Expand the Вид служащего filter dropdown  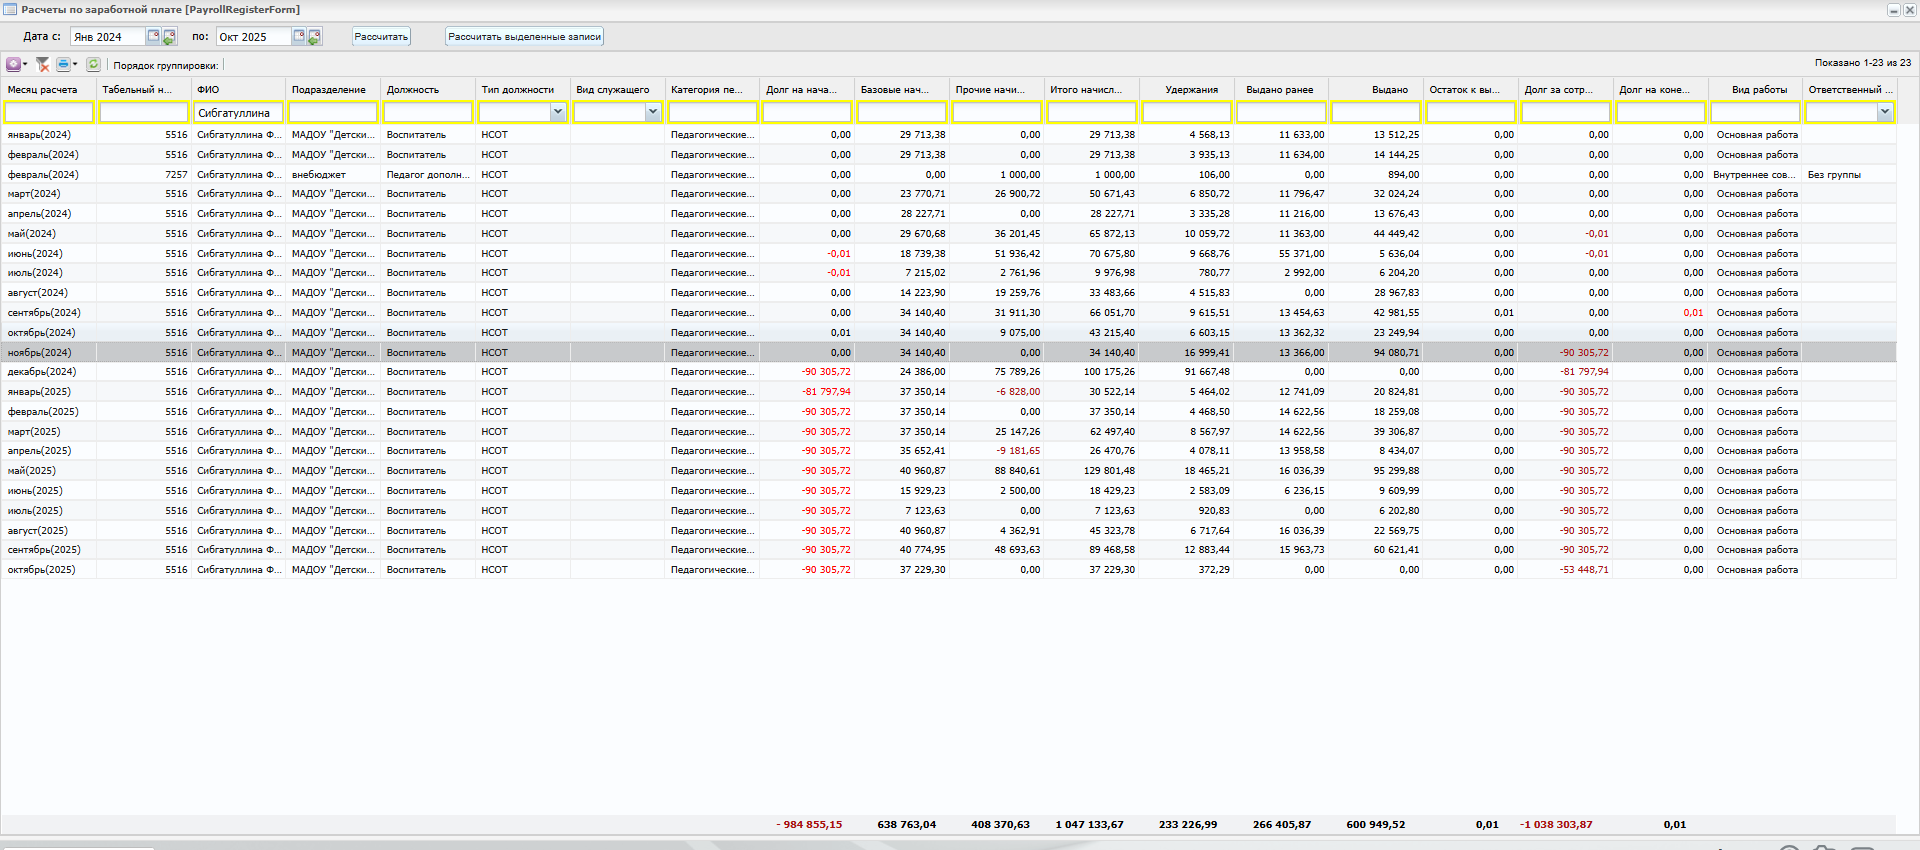point(653,112)
